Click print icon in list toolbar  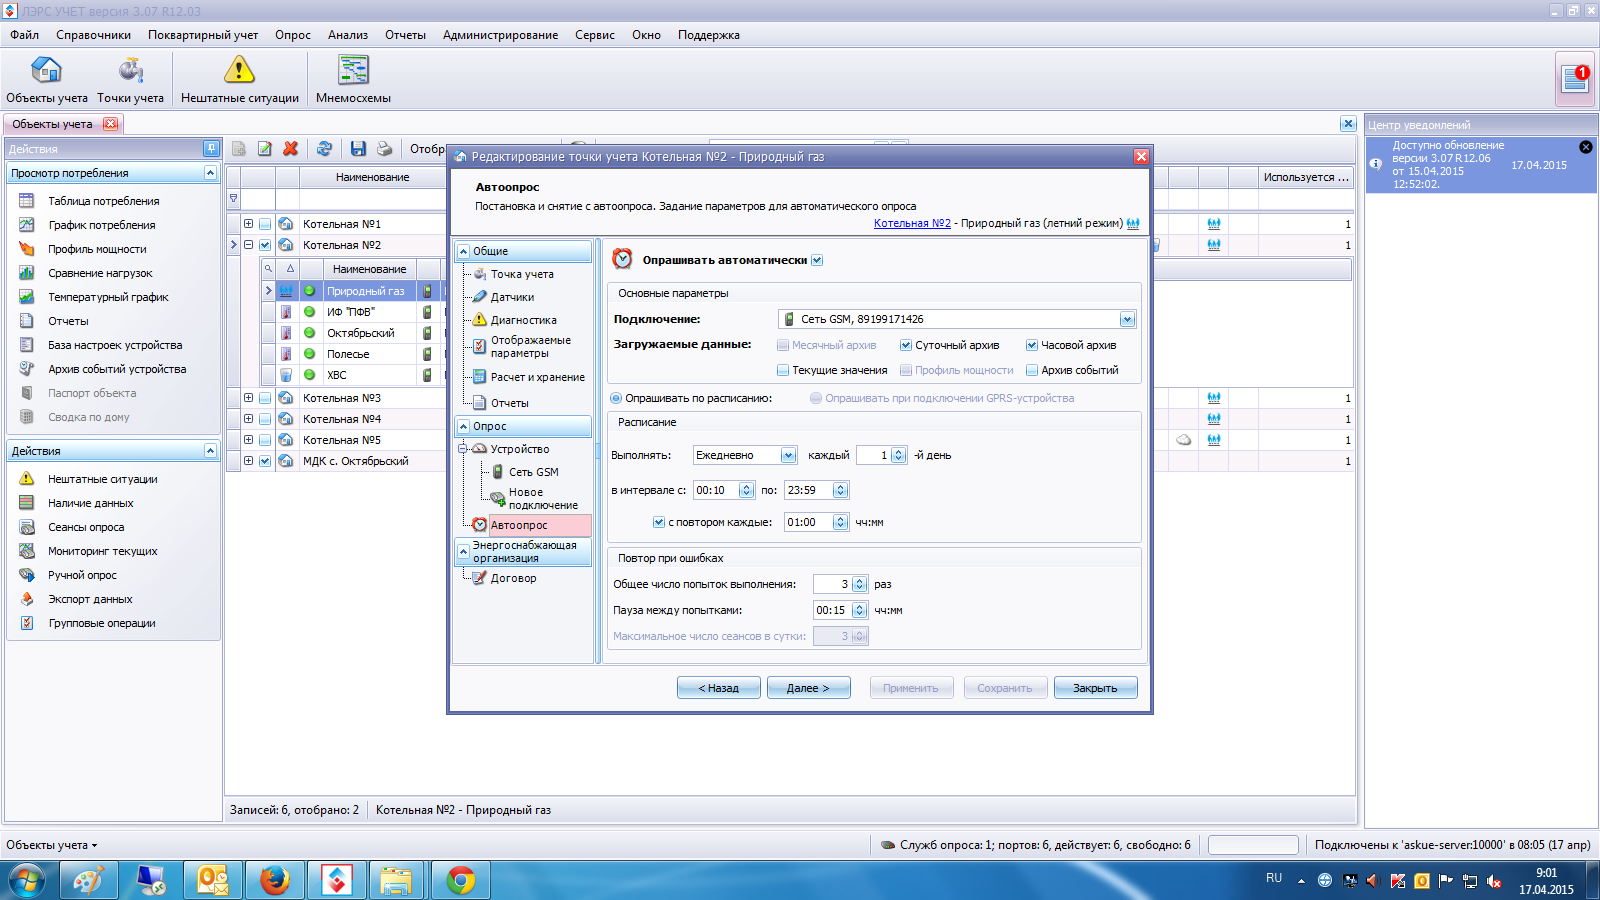[384, 149]
